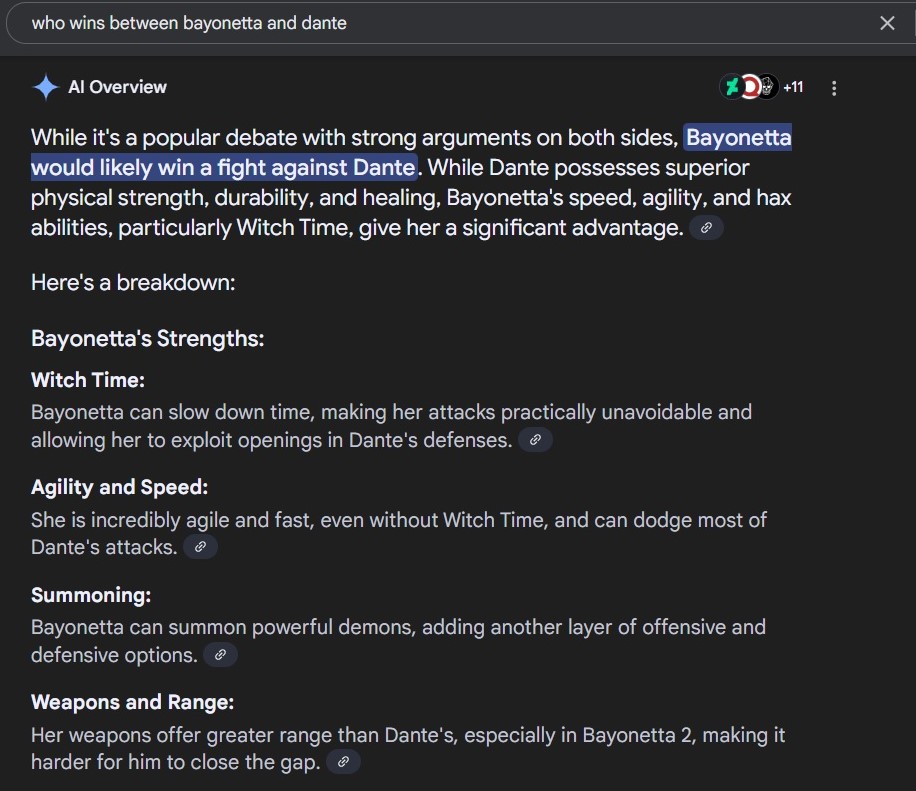916x791 pixels.
Task: Click the 'AI Overview' label
Action: 117,87
